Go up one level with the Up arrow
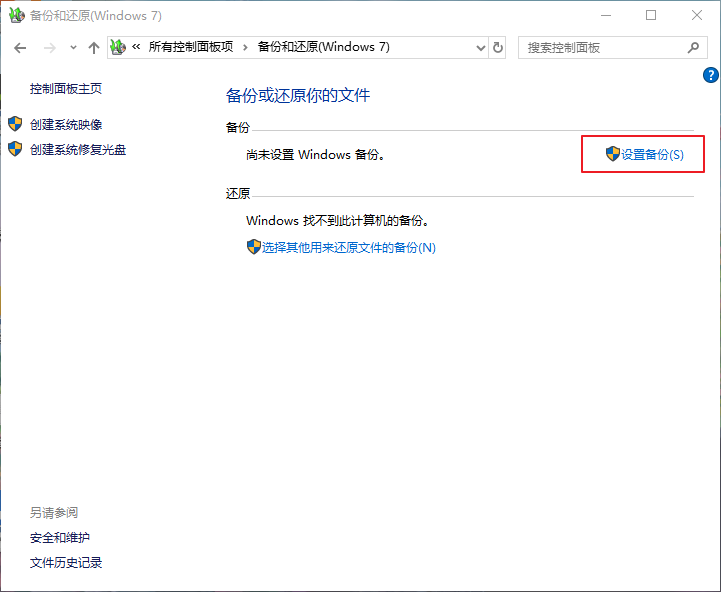This screenshot has height=592, width=721. [x=94, y=48]
